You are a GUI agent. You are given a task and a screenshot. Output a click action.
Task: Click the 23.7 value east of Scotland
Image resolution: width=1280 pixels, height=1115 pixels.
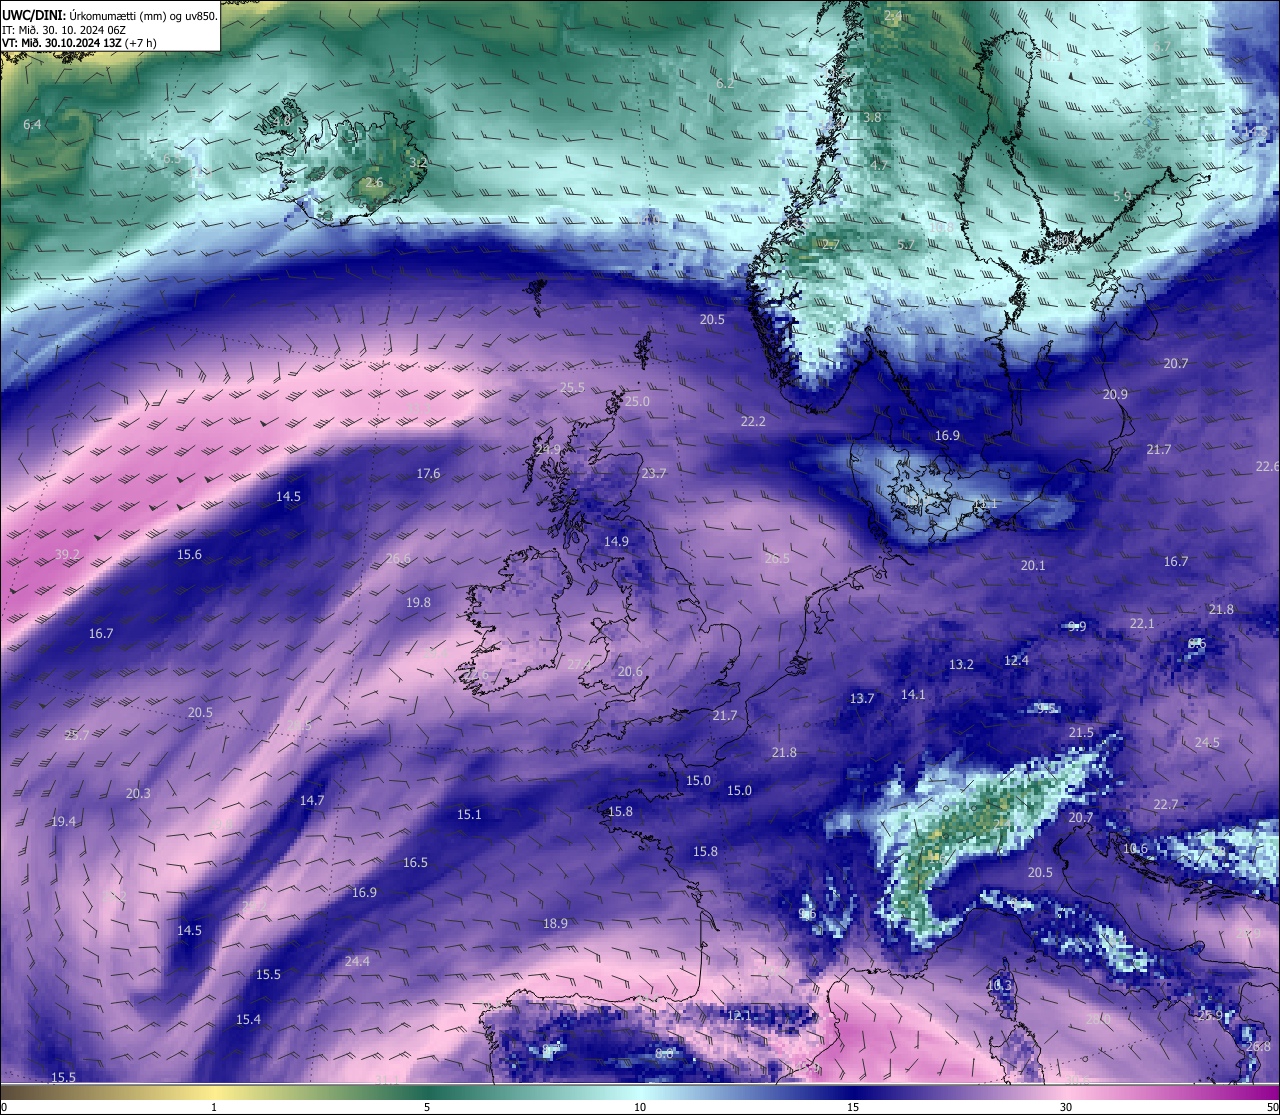(x=653, y=473)
